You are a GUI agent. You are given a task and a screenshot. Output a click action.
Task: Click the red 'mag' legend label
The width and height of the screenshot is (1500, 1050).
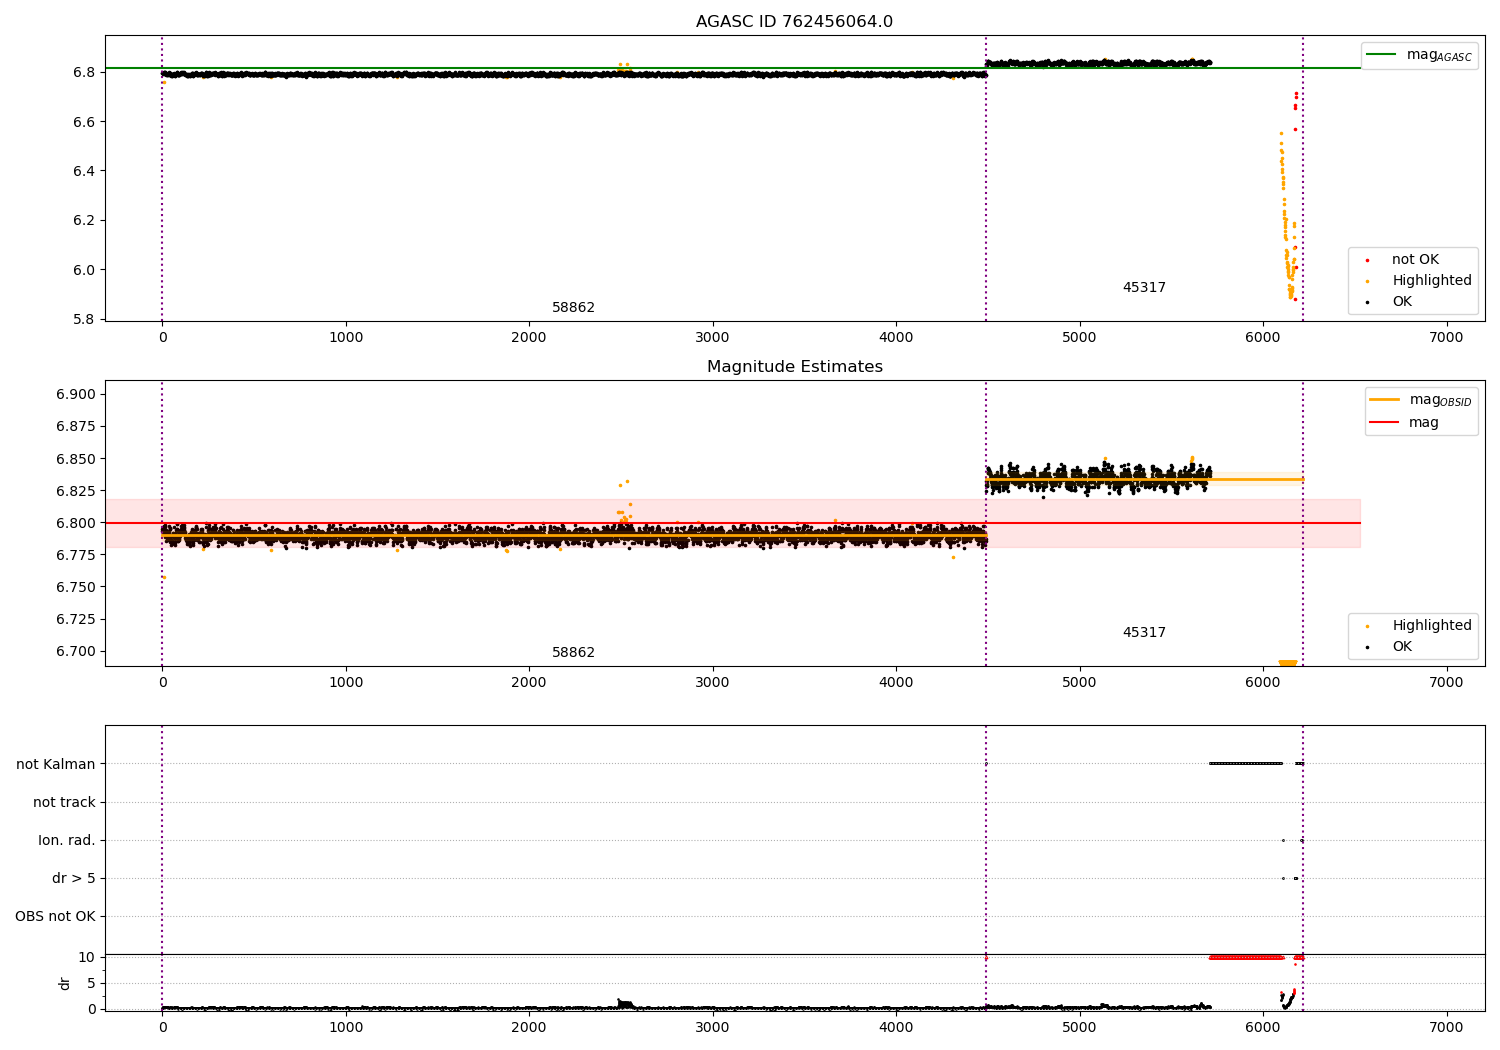point(1424,423)
